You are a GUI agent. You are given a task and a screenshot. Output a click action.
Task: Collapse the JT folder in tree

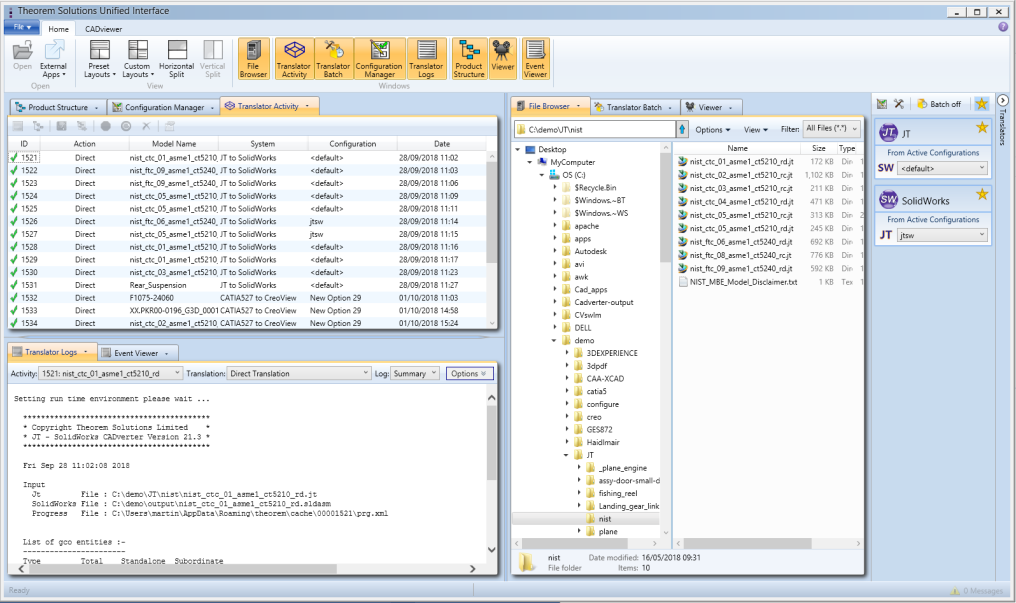point(566,455)
